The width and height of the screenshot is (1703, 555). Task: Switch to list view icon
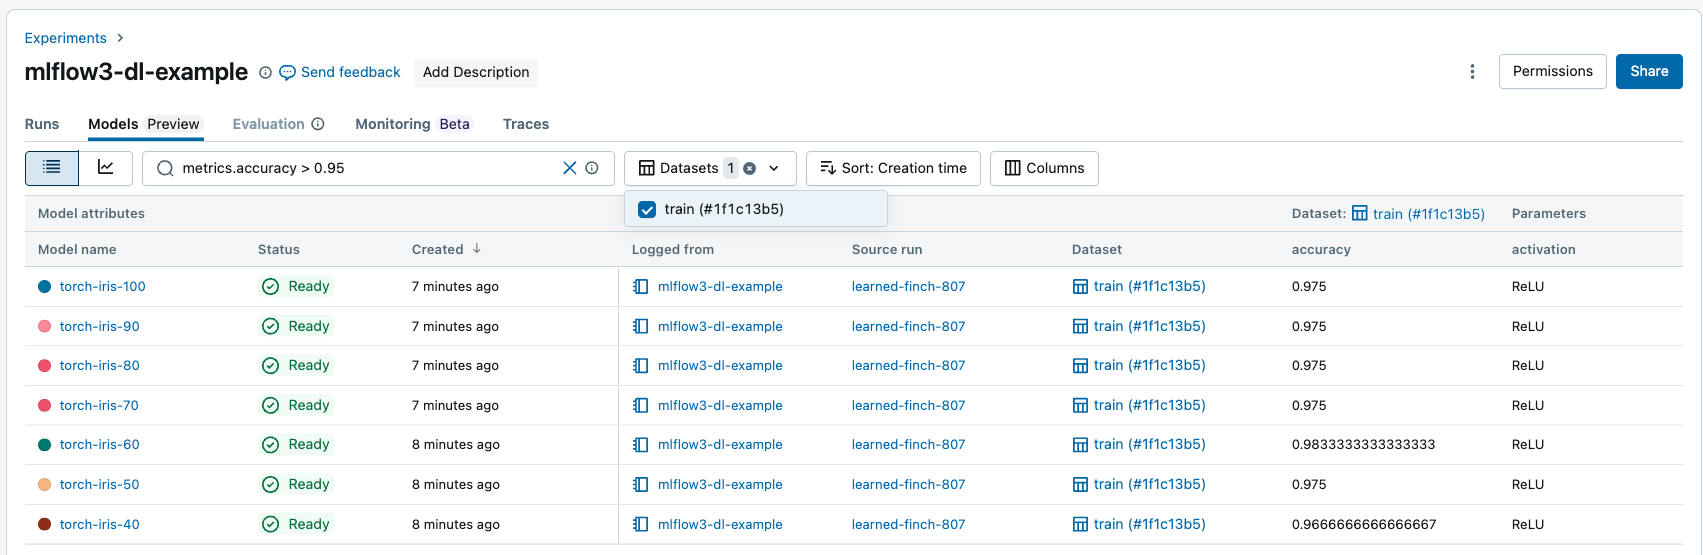pos(52,168)
